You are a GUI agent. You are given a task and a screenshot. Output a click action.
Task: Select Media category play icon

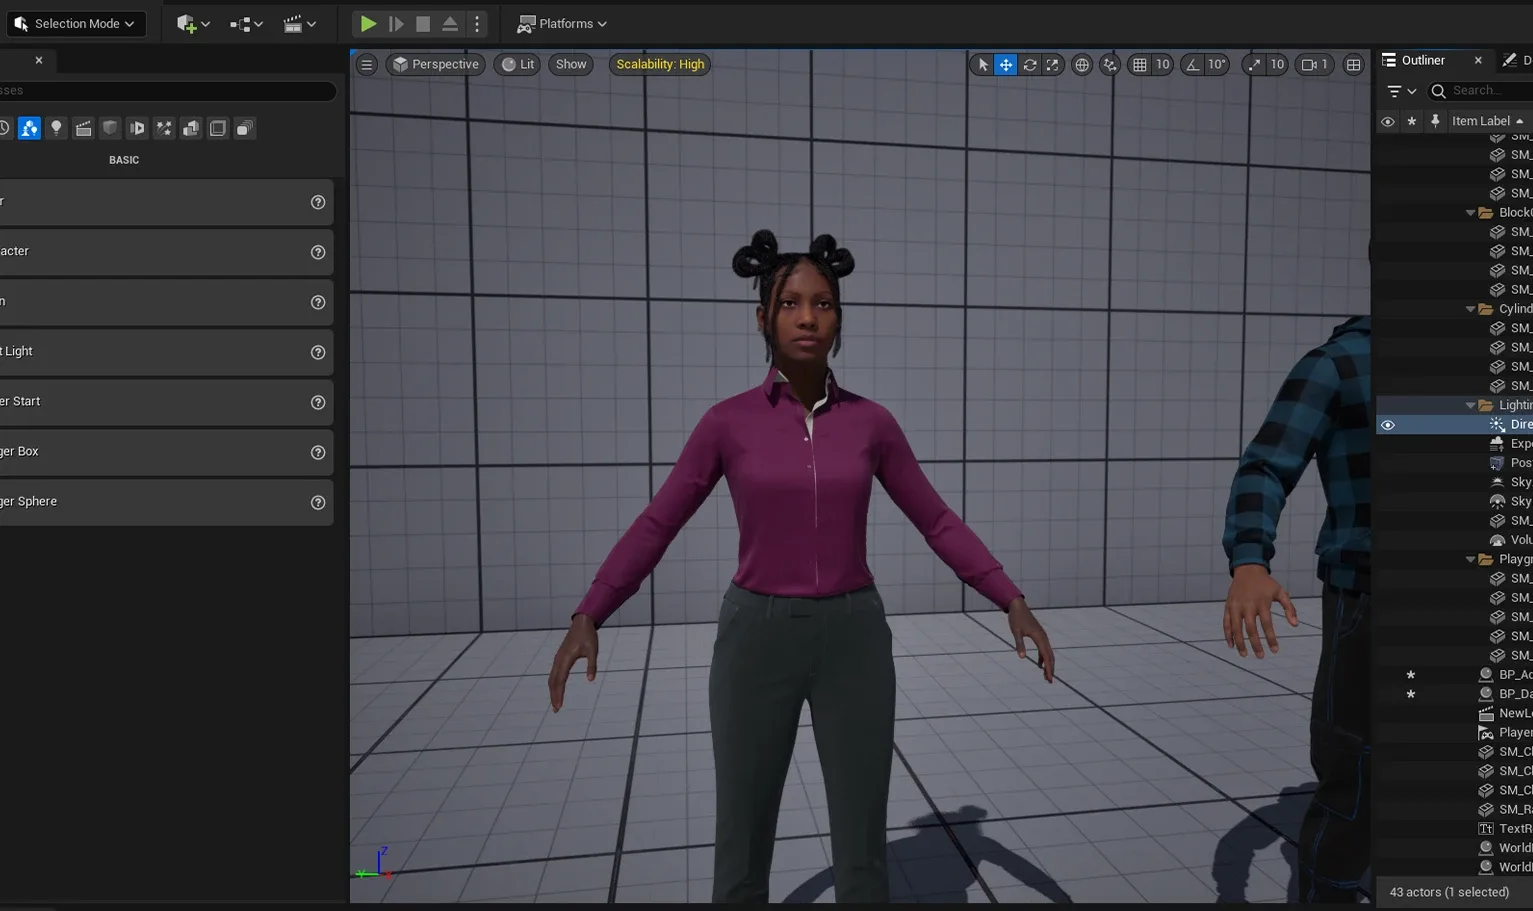(137, 128)
